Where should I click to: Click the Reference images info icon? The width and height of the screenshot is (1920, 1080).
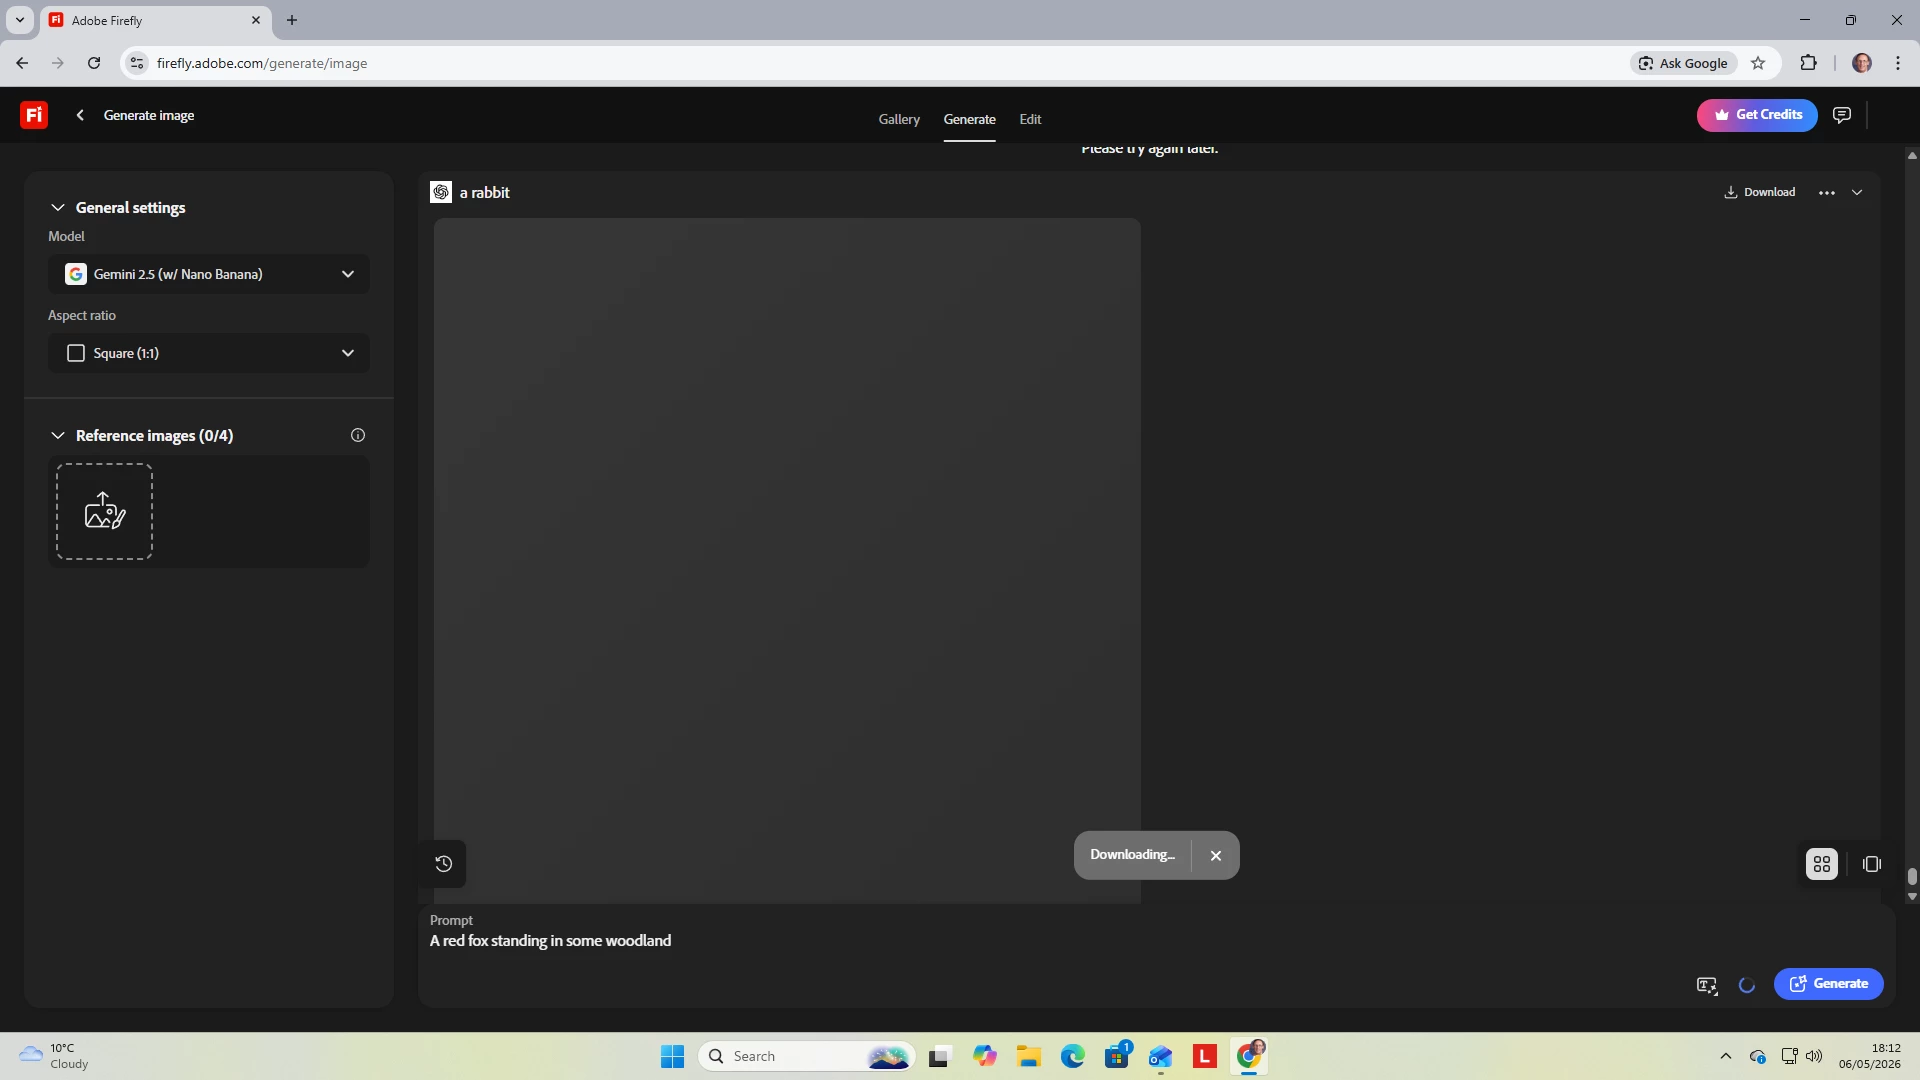(358, 435)
